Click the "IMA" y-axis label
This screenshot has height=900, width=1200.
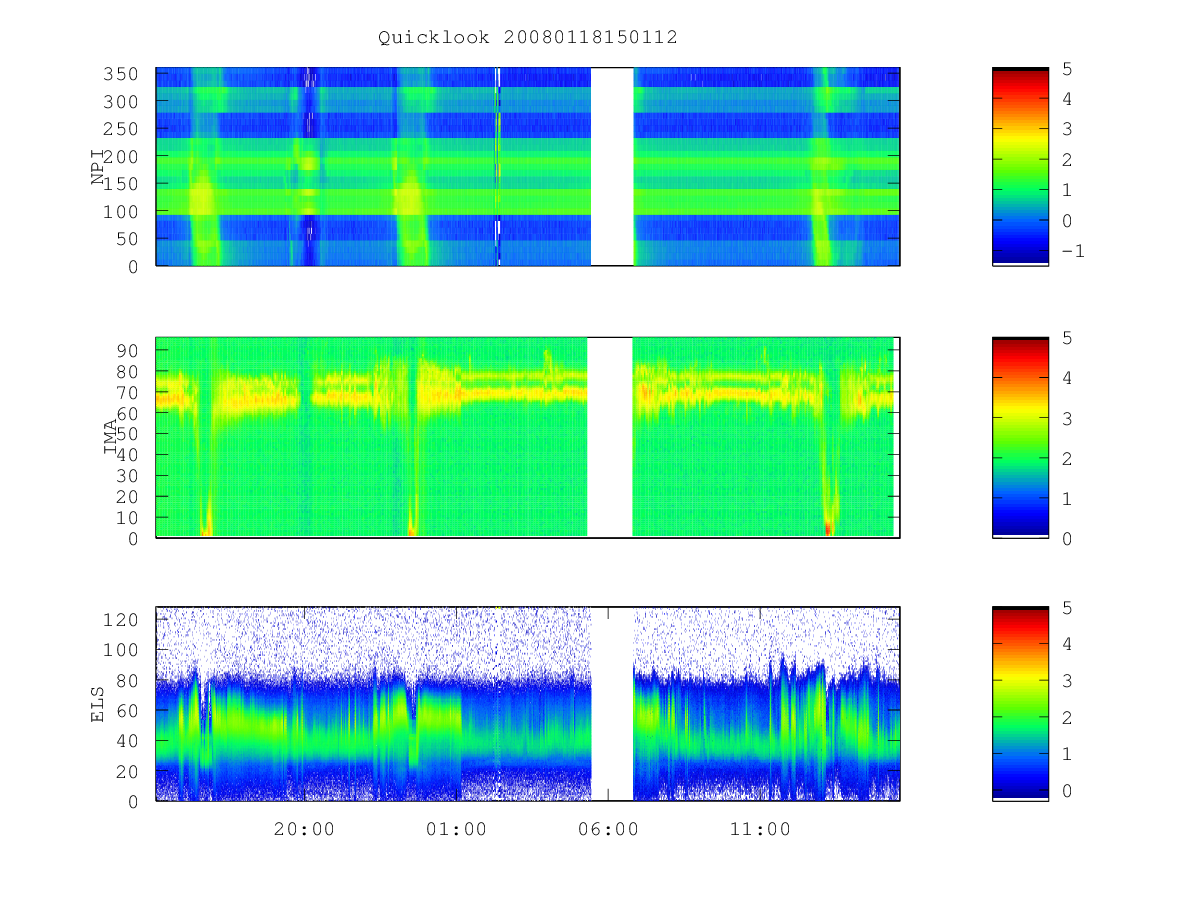pyautogui.click(x=111, y=437)
